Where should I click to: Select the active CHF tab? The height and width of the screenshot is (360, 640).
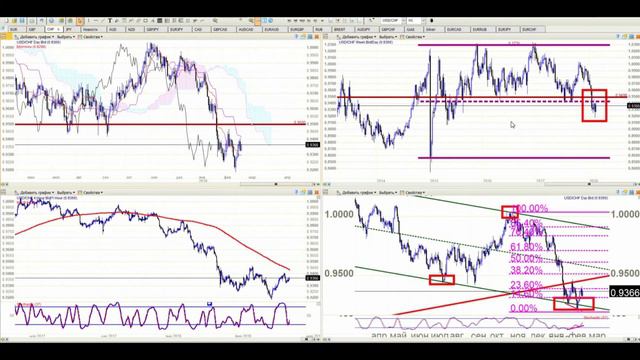tap(53, 29)
